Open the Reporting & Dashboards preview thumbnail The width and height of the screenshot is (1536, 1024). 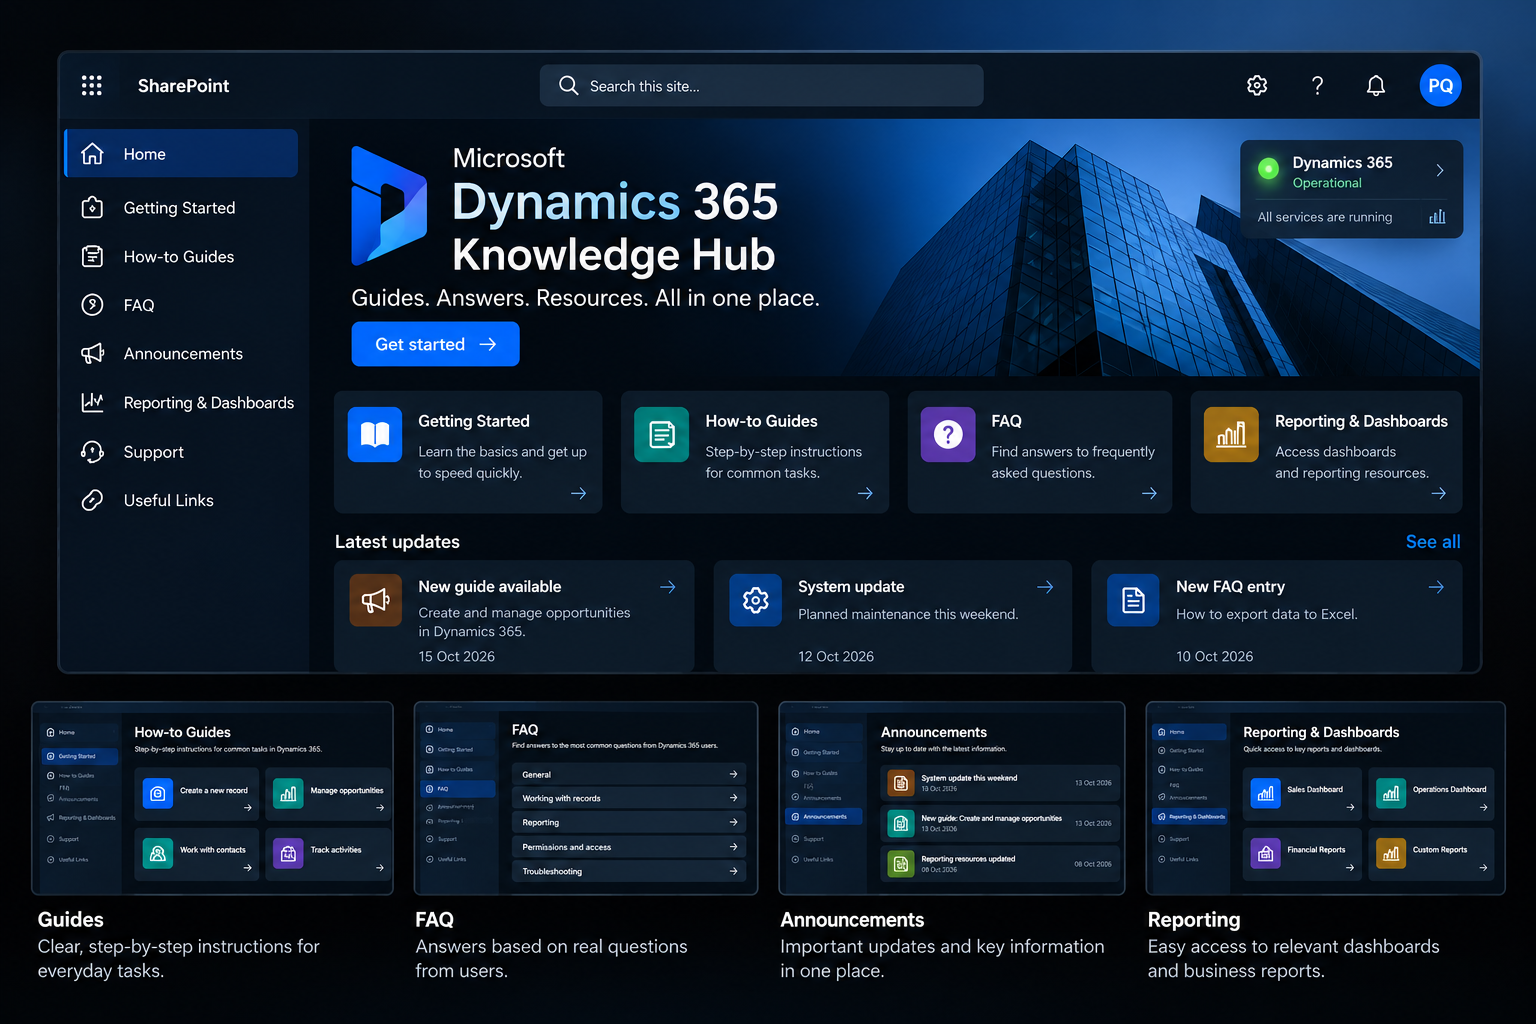tap(1325, 798)
